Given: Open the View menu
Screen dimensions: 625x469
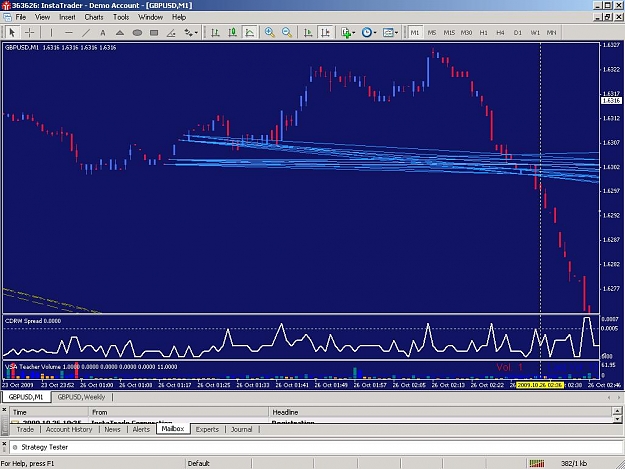Looking at the screenshot, I should tap(42, 17).
